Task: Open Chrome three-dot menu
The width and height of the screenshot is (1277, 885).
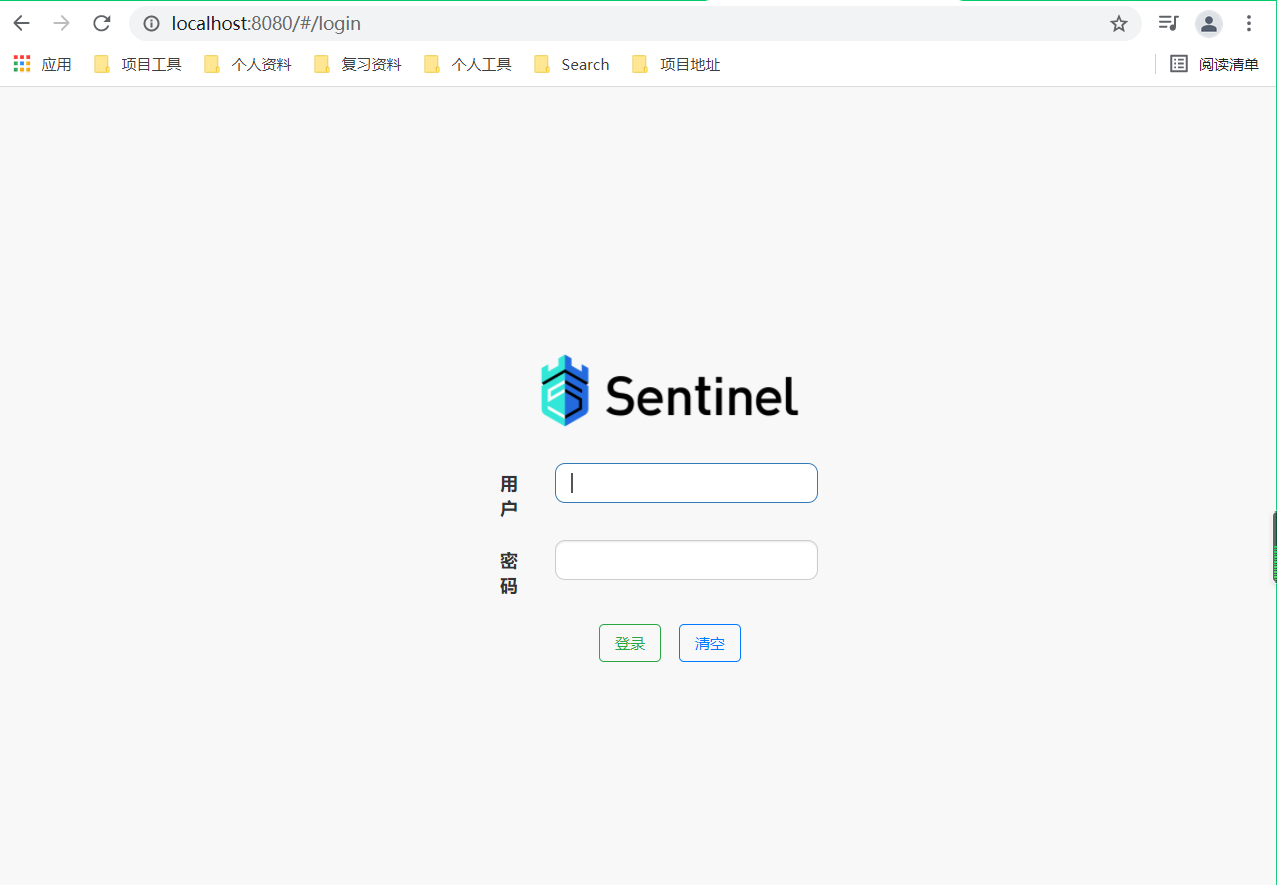Action: coord(1249,23)
